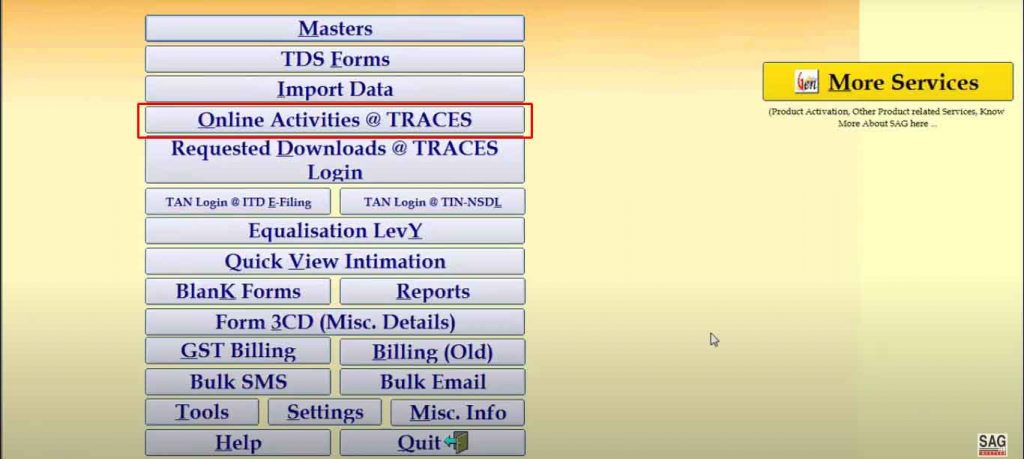Open the Masters menu button

tap(334, 29)
